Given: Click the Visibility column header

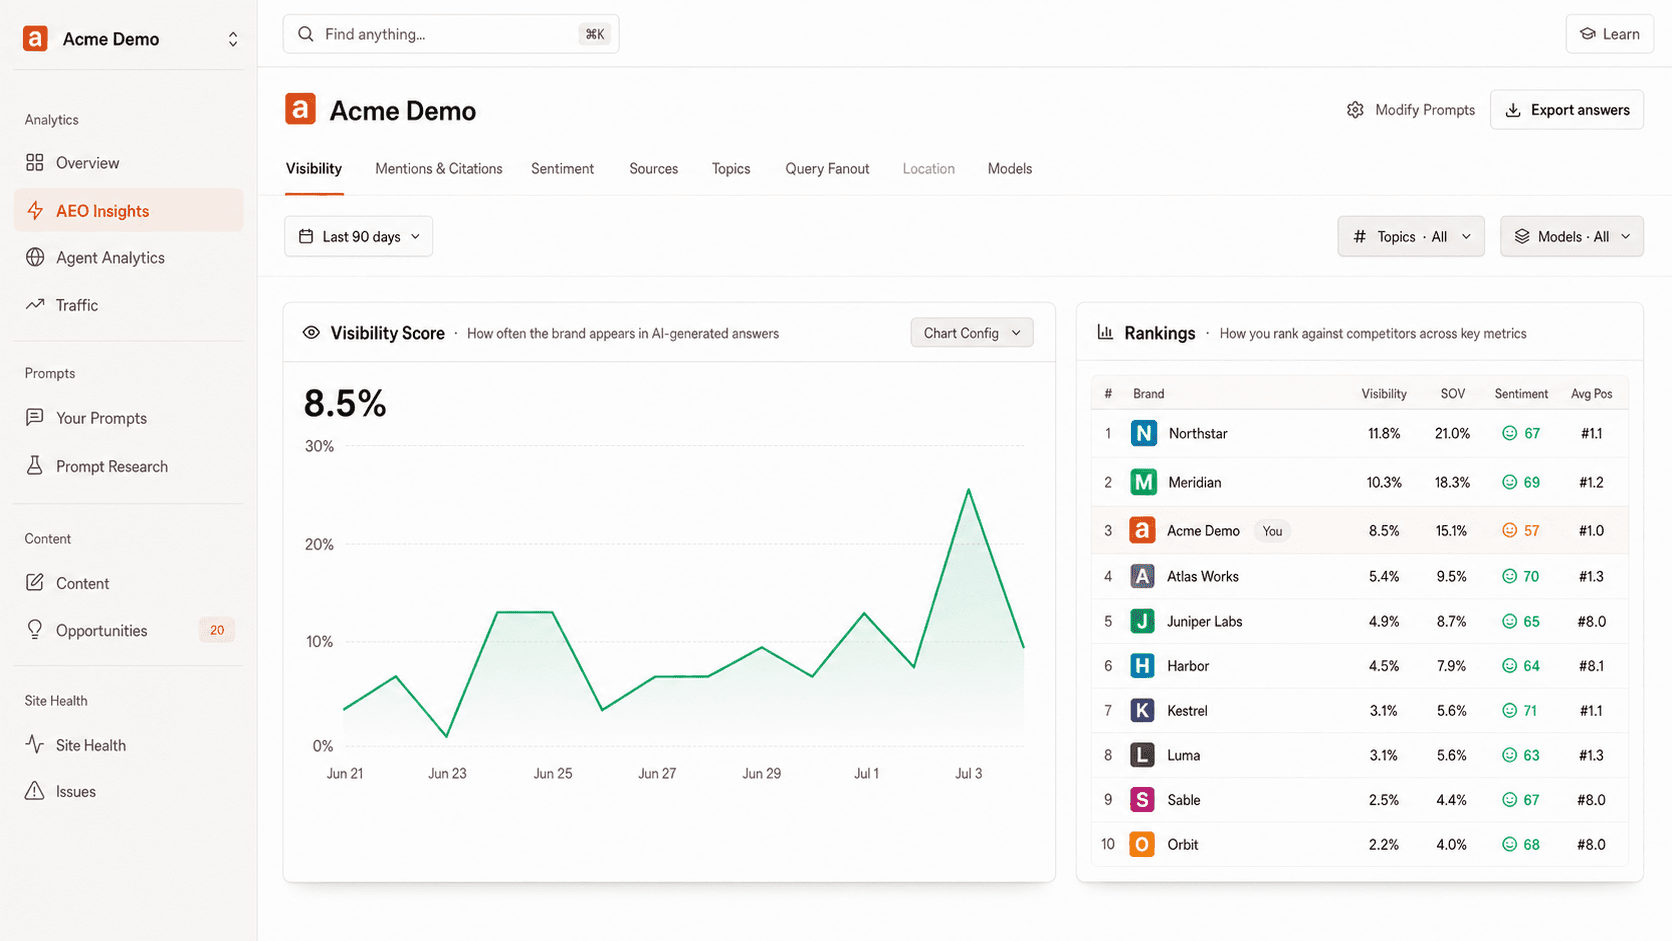Looking at the screenshot, I should [x=1384, y=394].
